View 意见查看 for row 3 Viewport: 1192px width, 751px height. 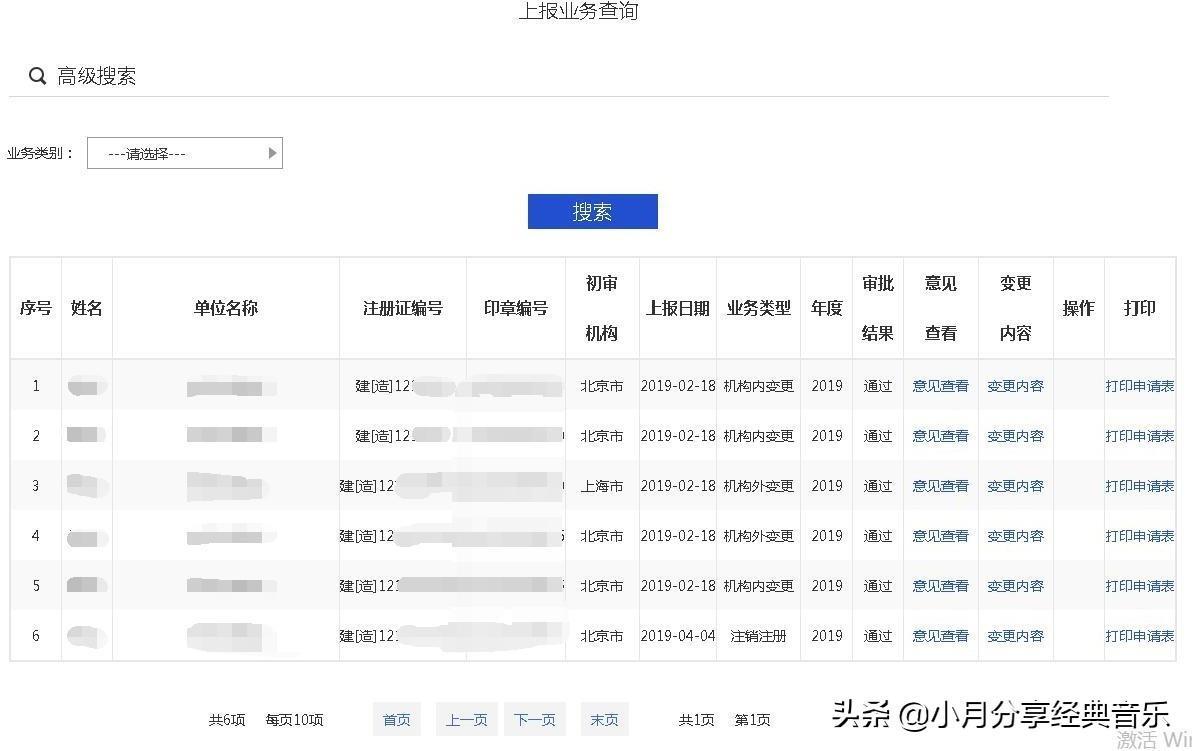tap(940, 486)
